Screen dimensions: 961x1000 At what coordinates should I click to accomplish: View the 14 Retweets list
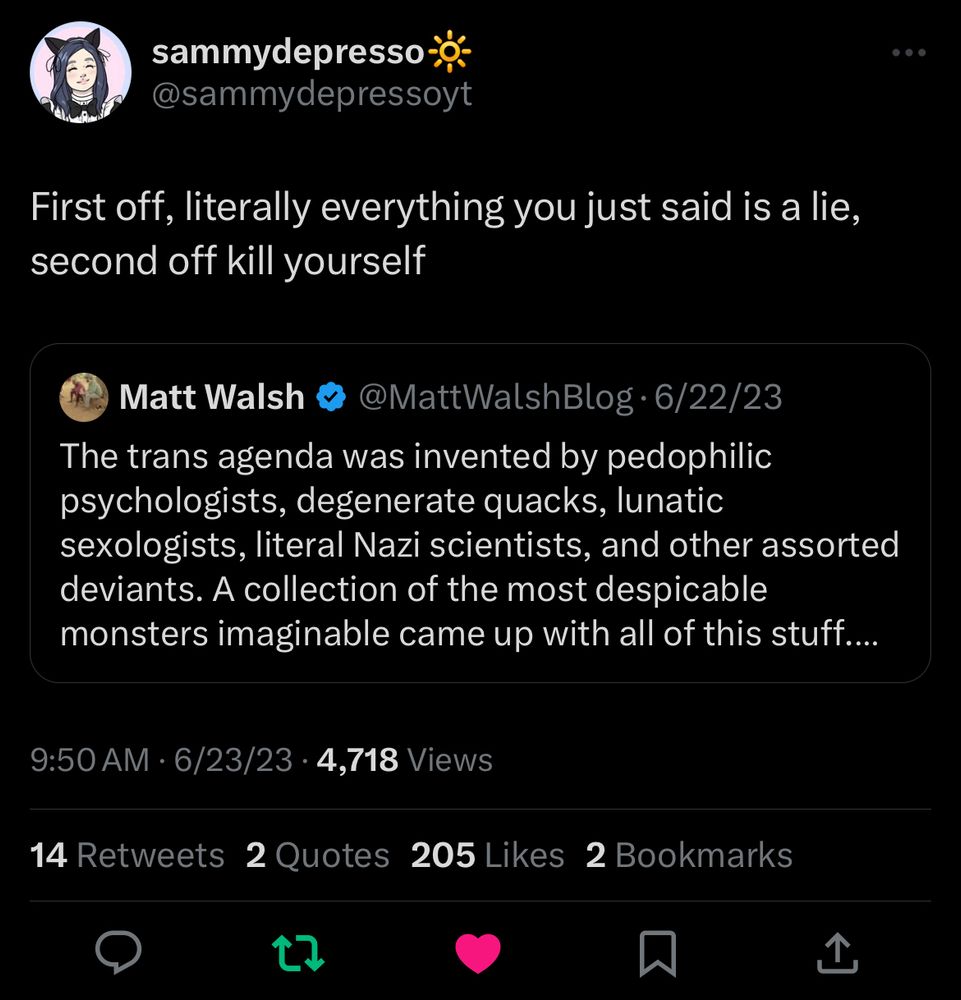[x=128, y=855]
